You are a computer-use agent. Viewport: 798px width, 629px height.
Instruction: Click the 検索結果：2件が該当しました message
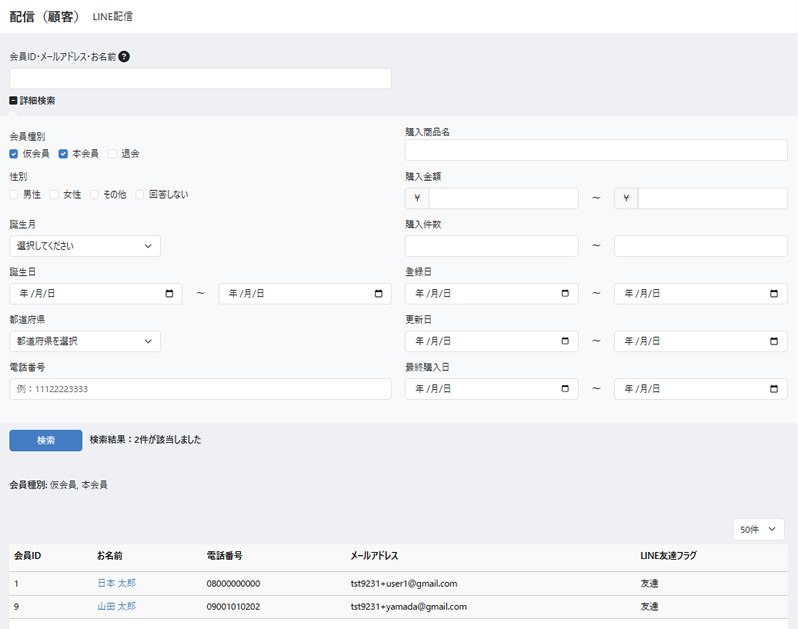[x=146, y=440]
